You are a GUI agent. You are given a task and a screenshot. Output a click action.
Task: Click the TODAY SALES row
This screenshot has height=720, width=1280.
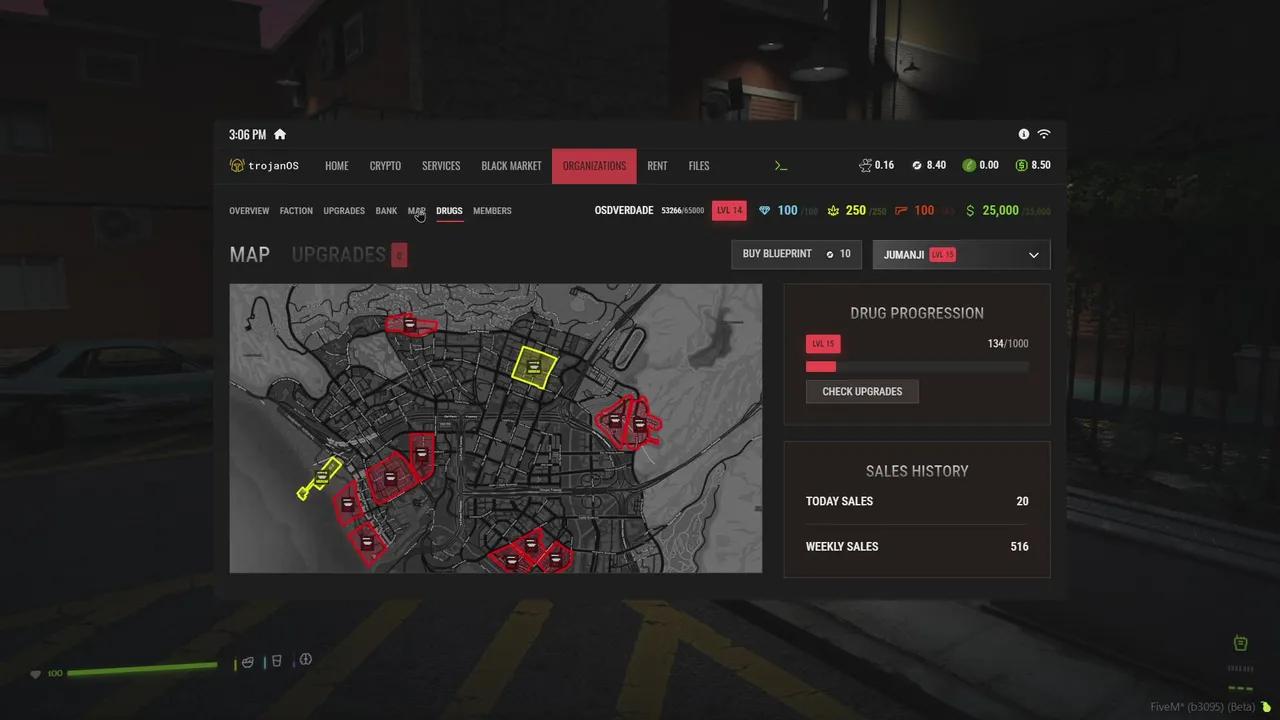tap(917, 501)
